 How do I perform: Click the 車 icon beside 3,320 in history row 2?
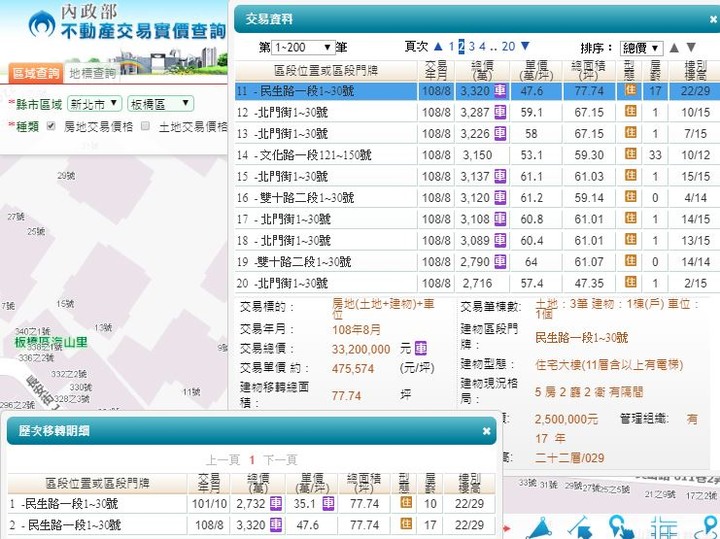tap(276, 524)
